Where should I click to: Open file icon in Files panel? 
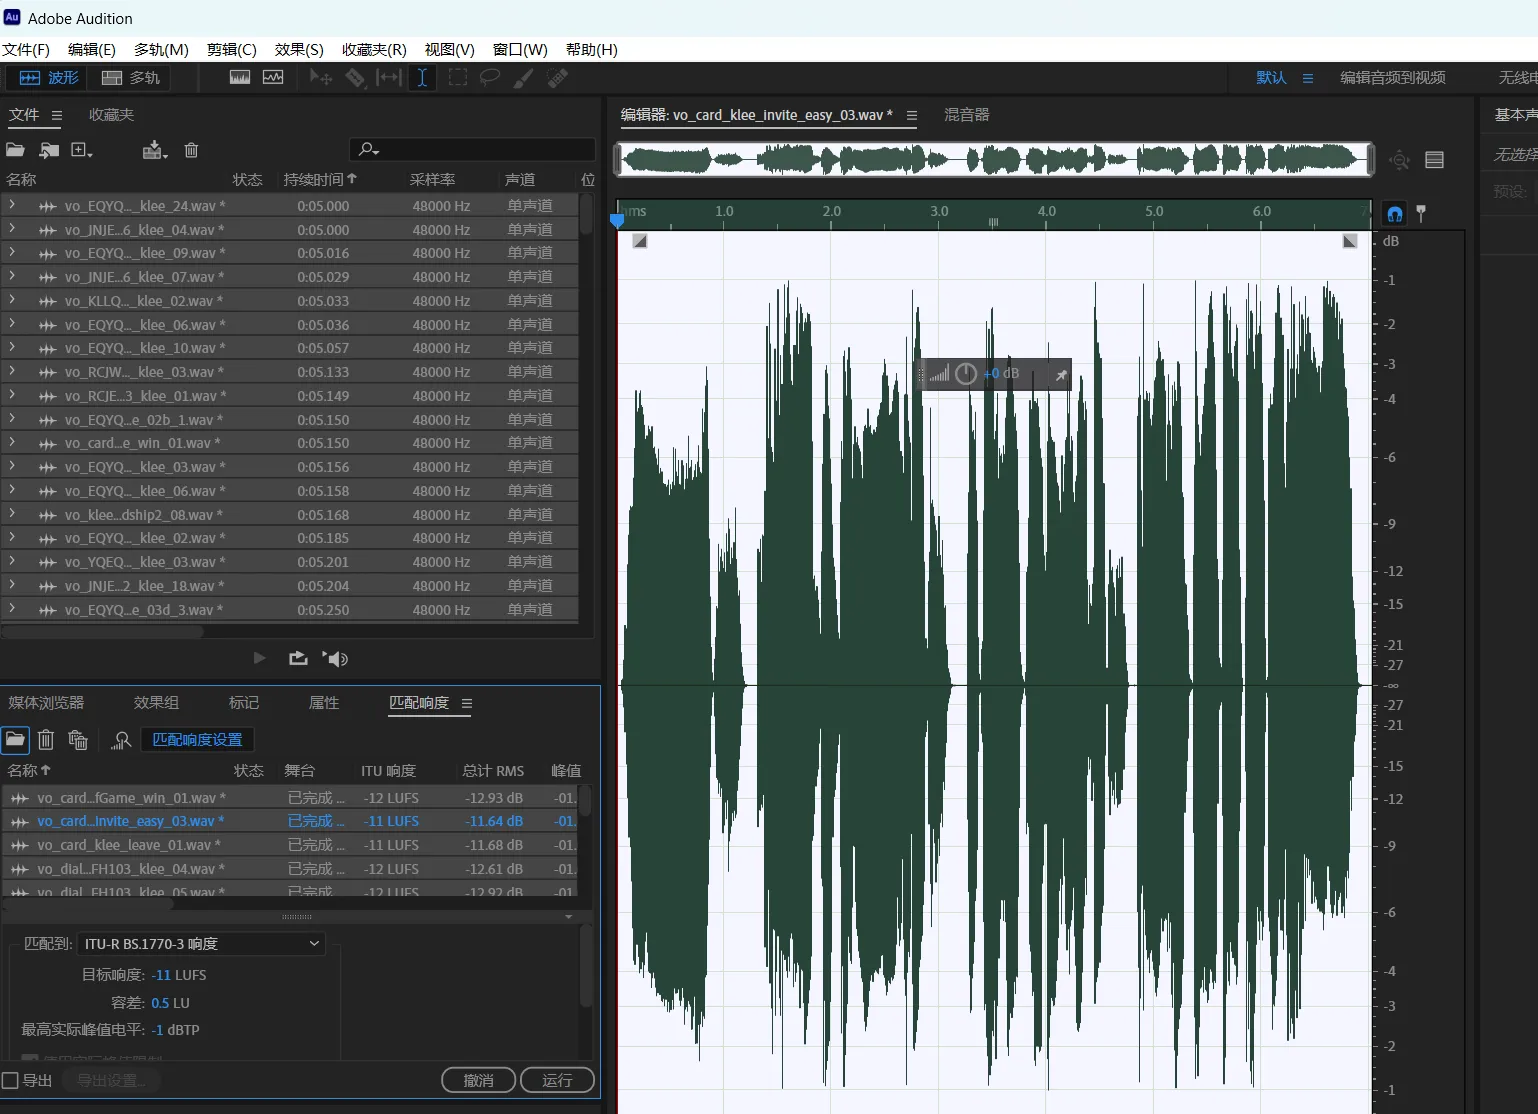(15, 150)
